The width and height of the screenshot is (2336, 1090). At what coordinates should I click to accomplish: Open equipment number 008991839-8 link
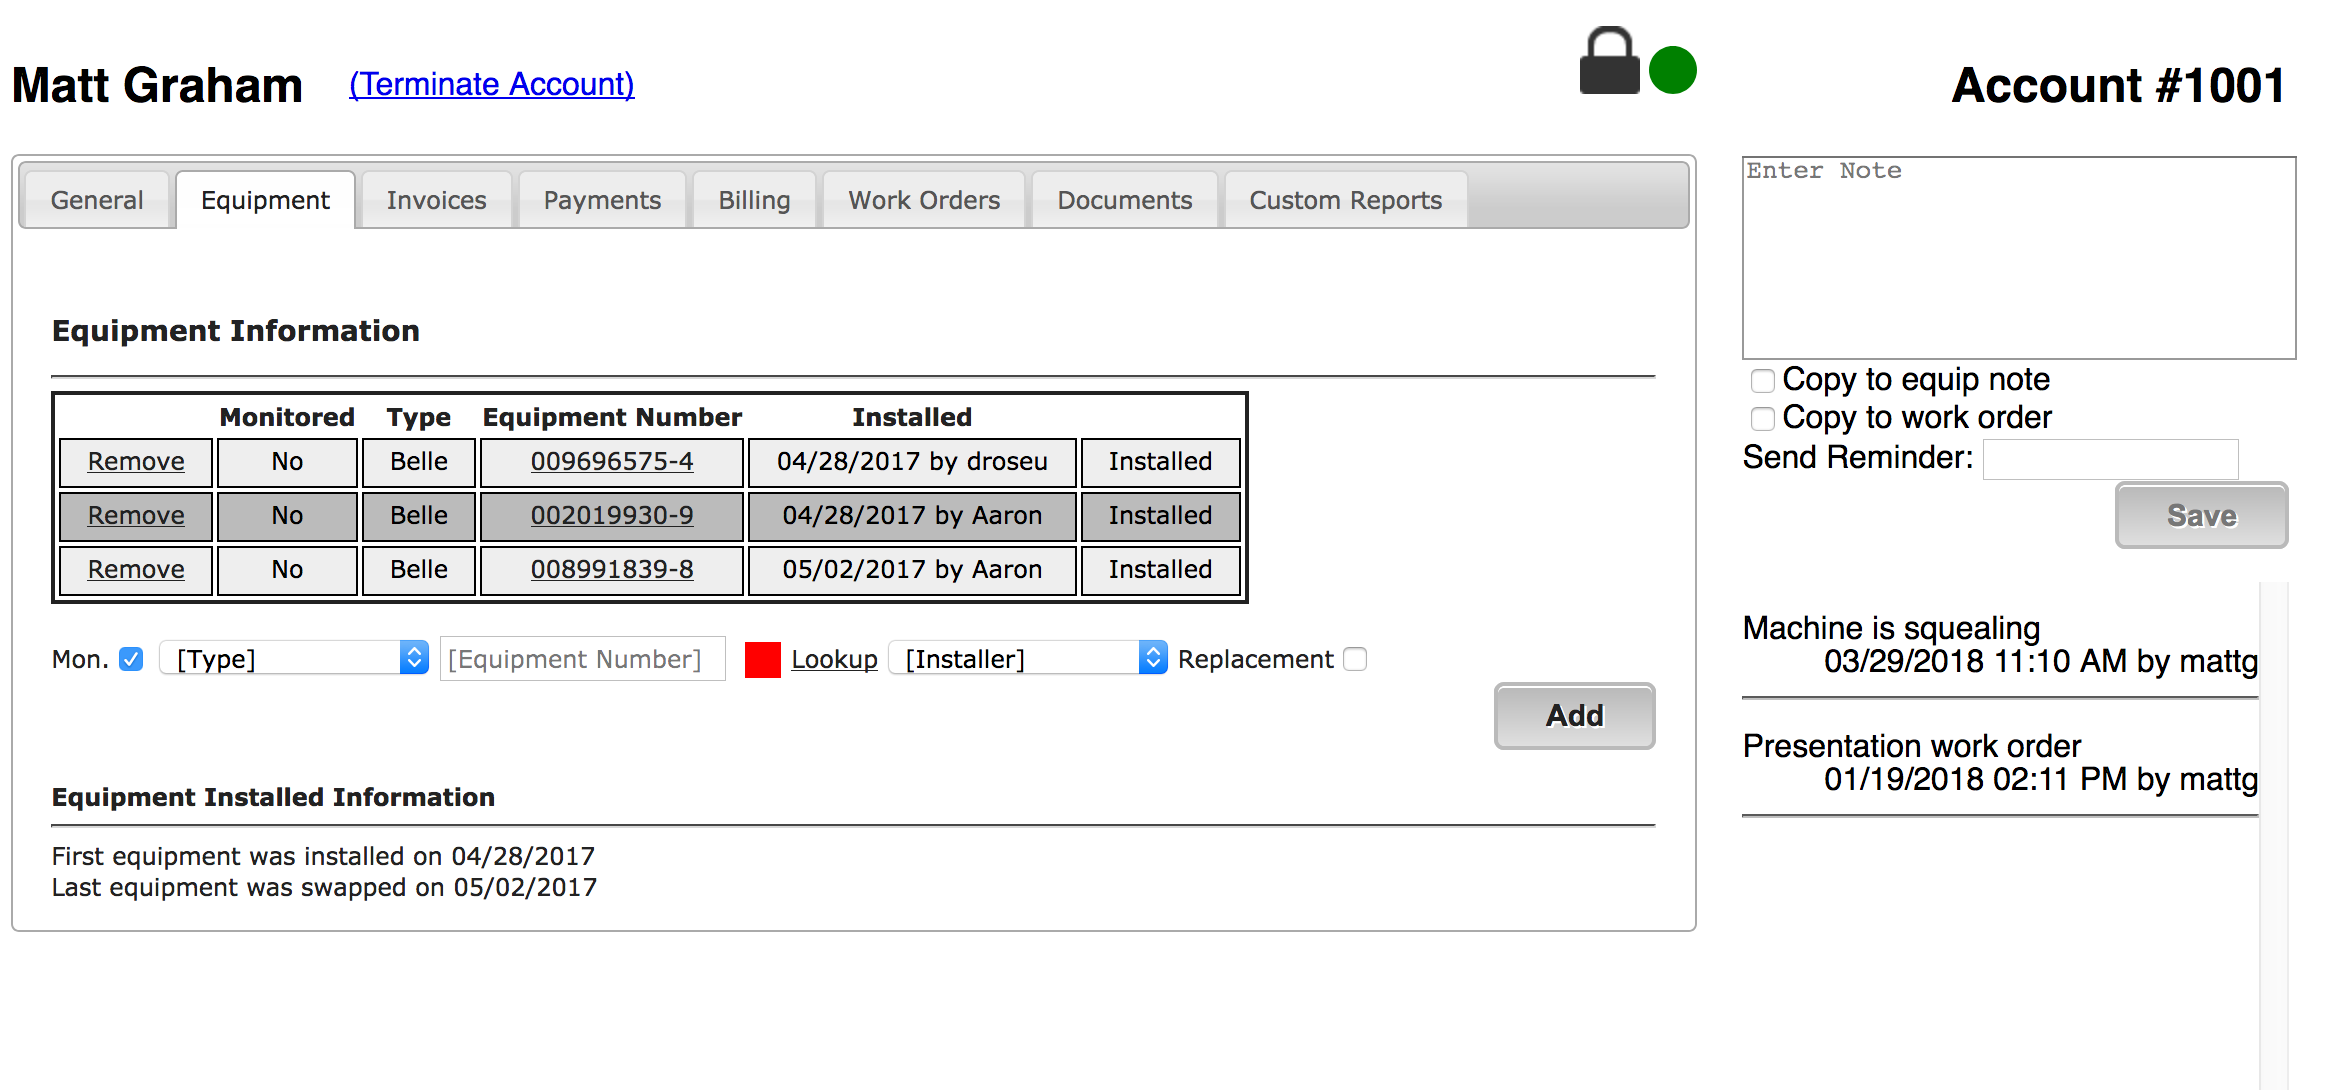tap(612, 569)
